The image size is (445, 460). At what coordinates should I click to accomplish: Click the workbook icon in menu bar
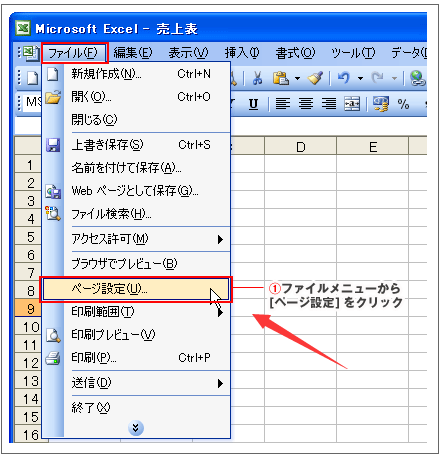(x=32, y=53)
